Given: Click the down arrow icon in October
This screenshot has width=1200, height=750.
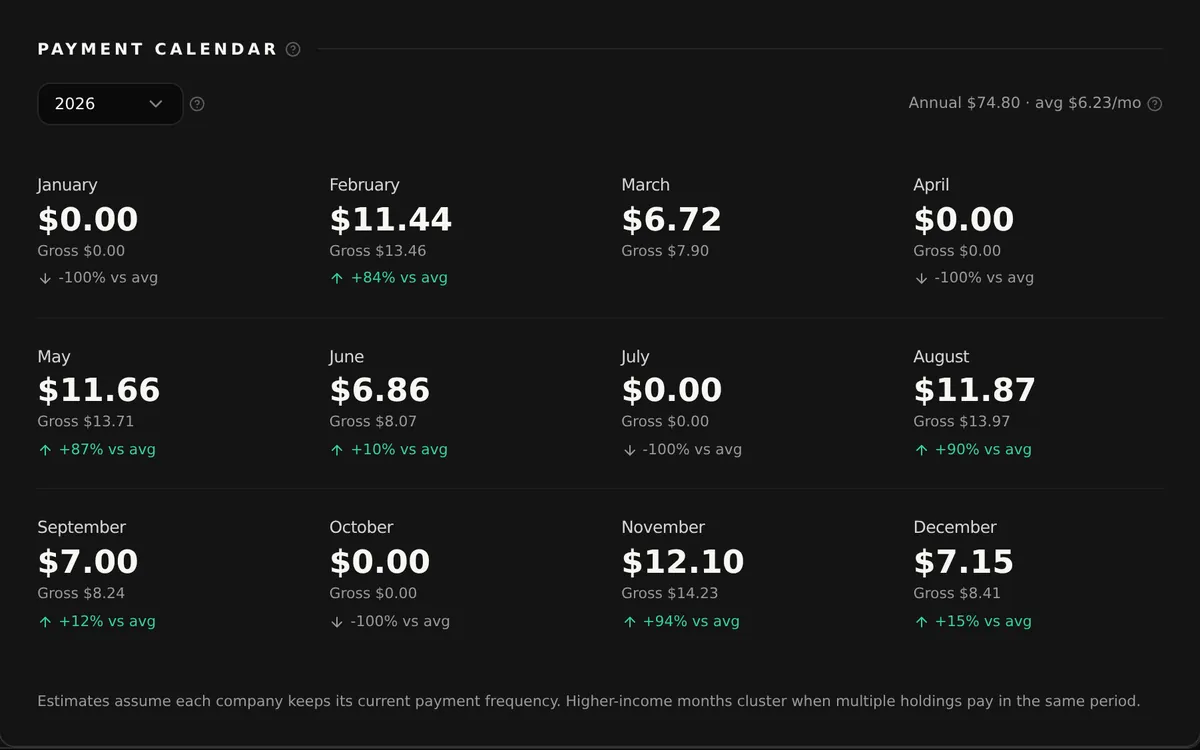Looking at the screenshot, I should coord(337,622).
